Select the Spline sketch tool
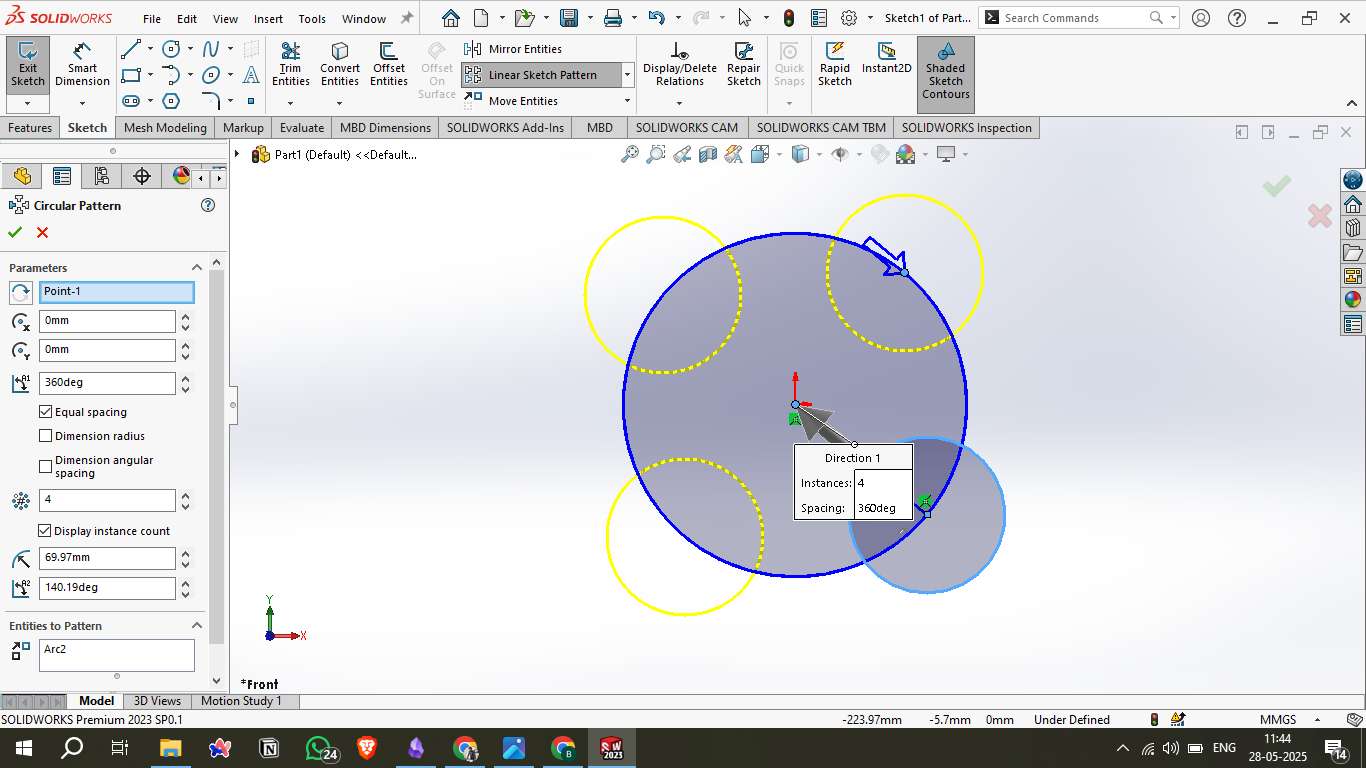 coord(211,49)
